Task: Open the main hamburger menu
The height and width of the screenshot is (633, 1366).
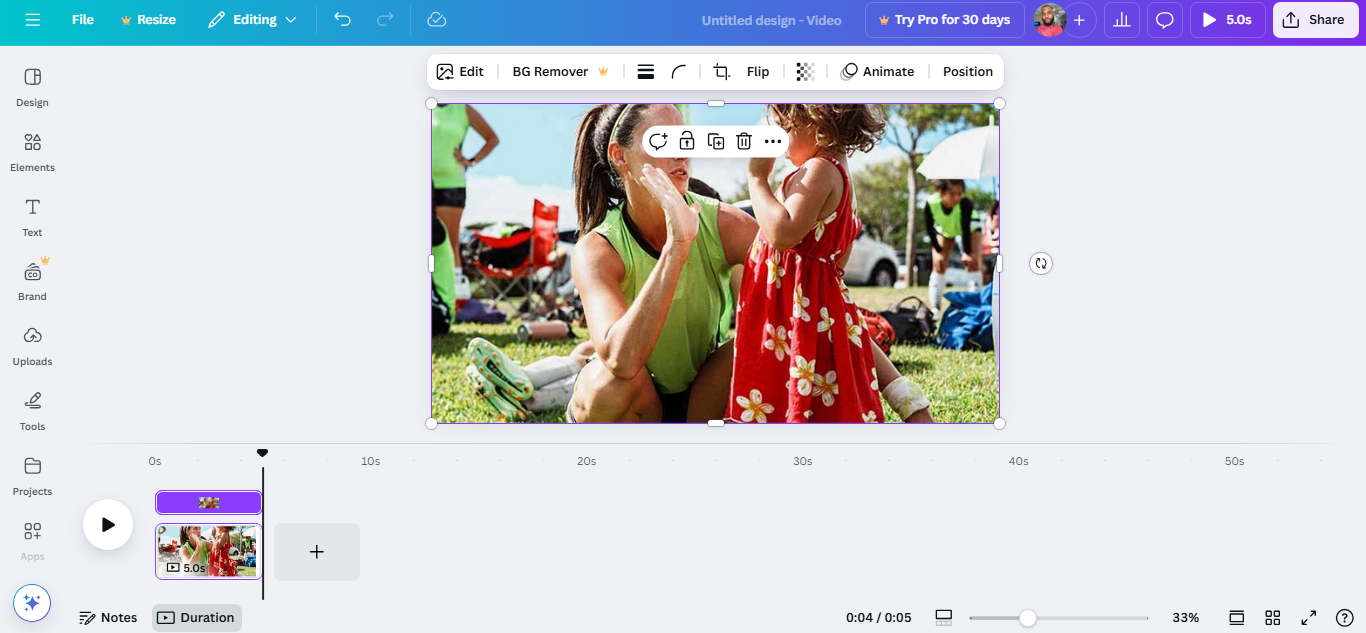Action: [x=33, y=19]
